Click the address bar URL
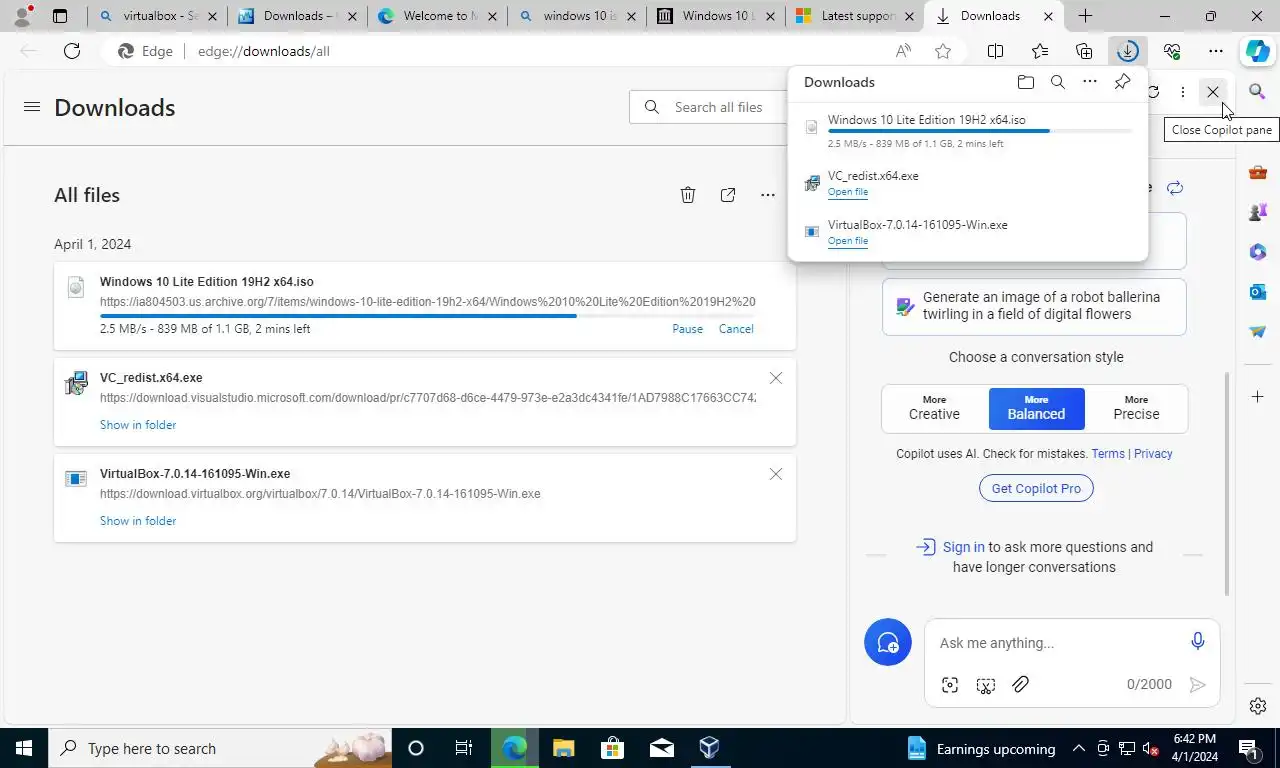Screen dimensions: 1280x768 [x=264, y=51]
